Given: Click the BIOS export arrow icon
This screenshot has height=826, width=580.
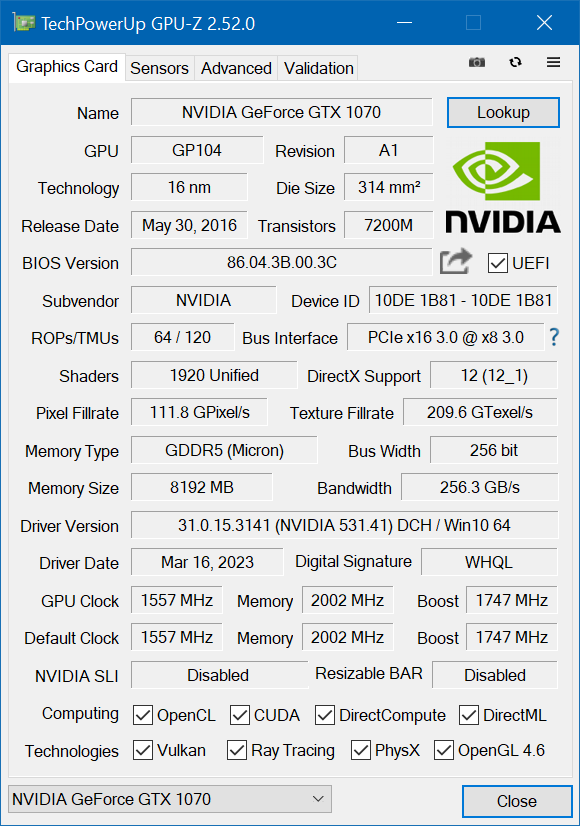Looking at the screenshot, I should click(455, 260).
